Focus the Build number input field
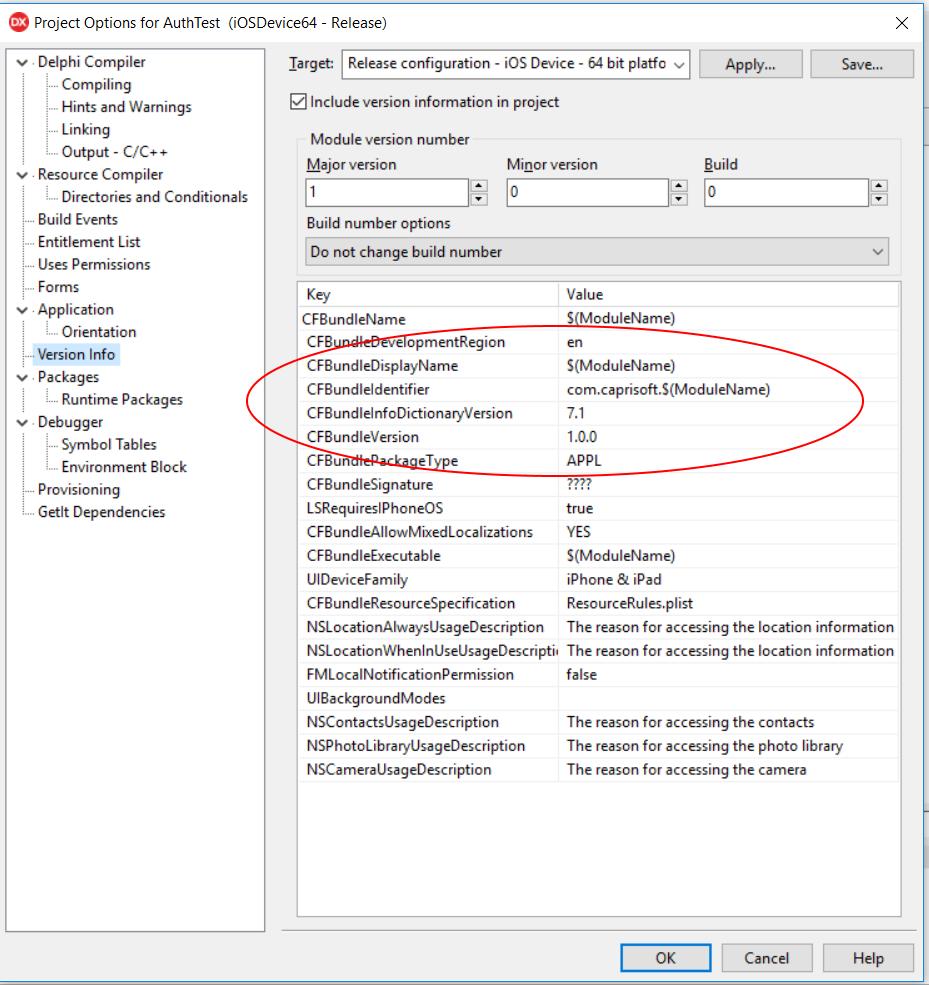Screen dimensions: 929x985 786,192
